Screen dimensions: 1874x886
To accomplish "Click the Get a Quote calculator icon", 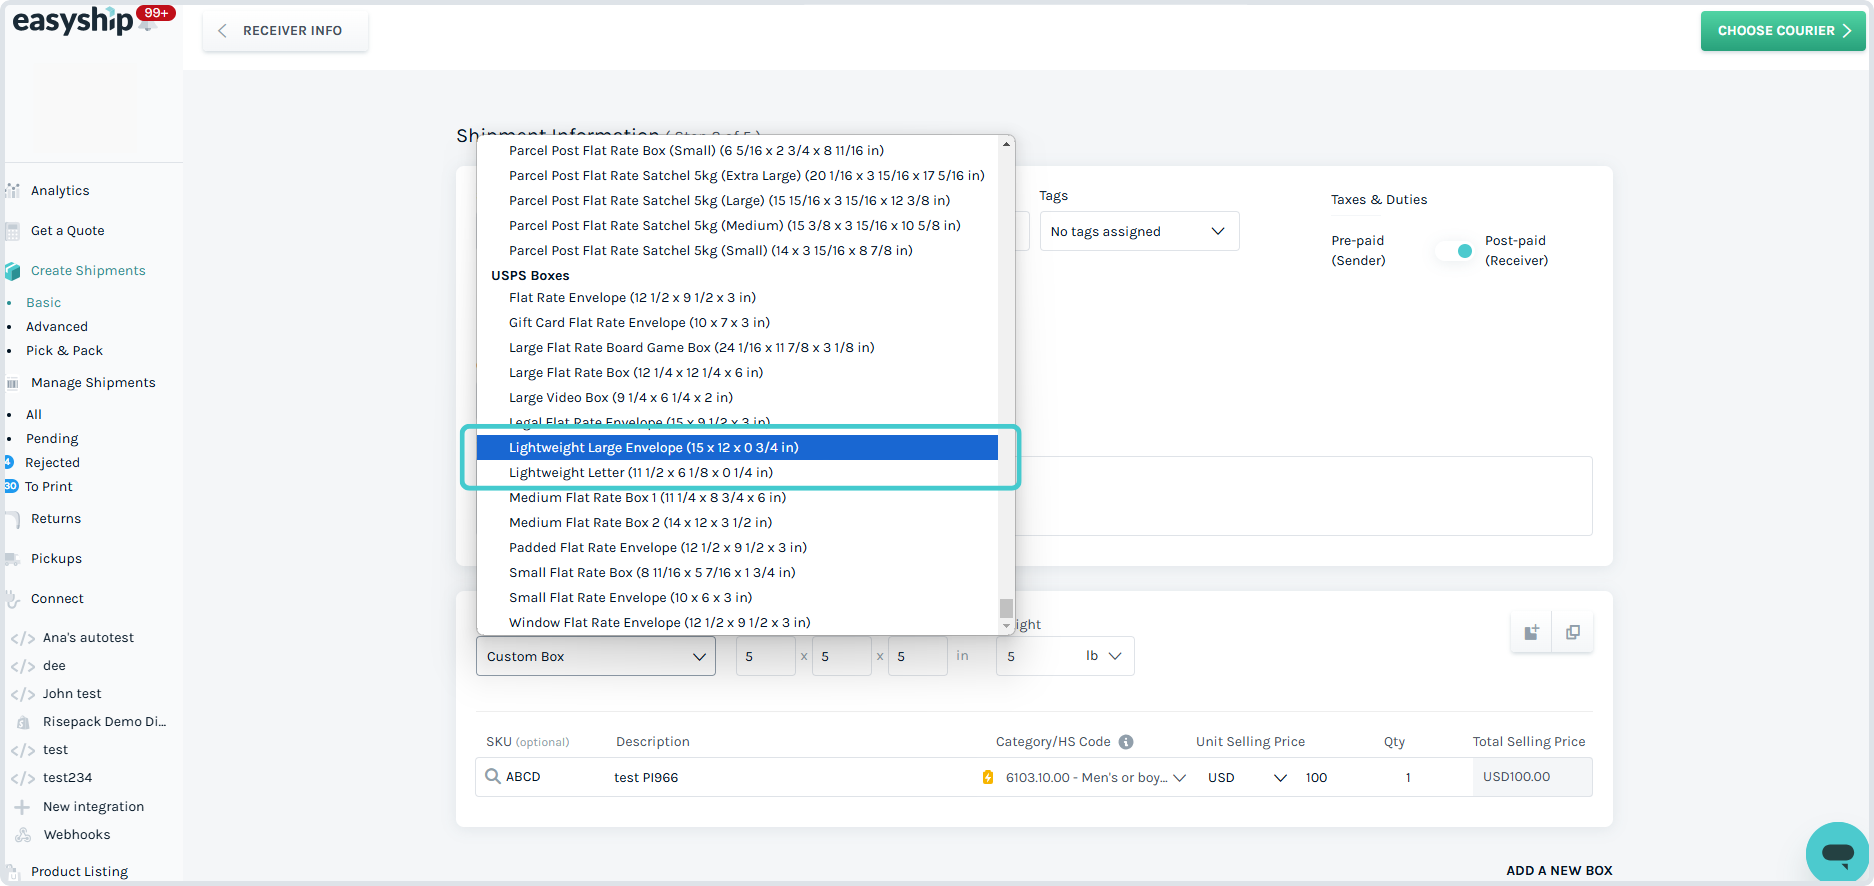I will (13, 231).
